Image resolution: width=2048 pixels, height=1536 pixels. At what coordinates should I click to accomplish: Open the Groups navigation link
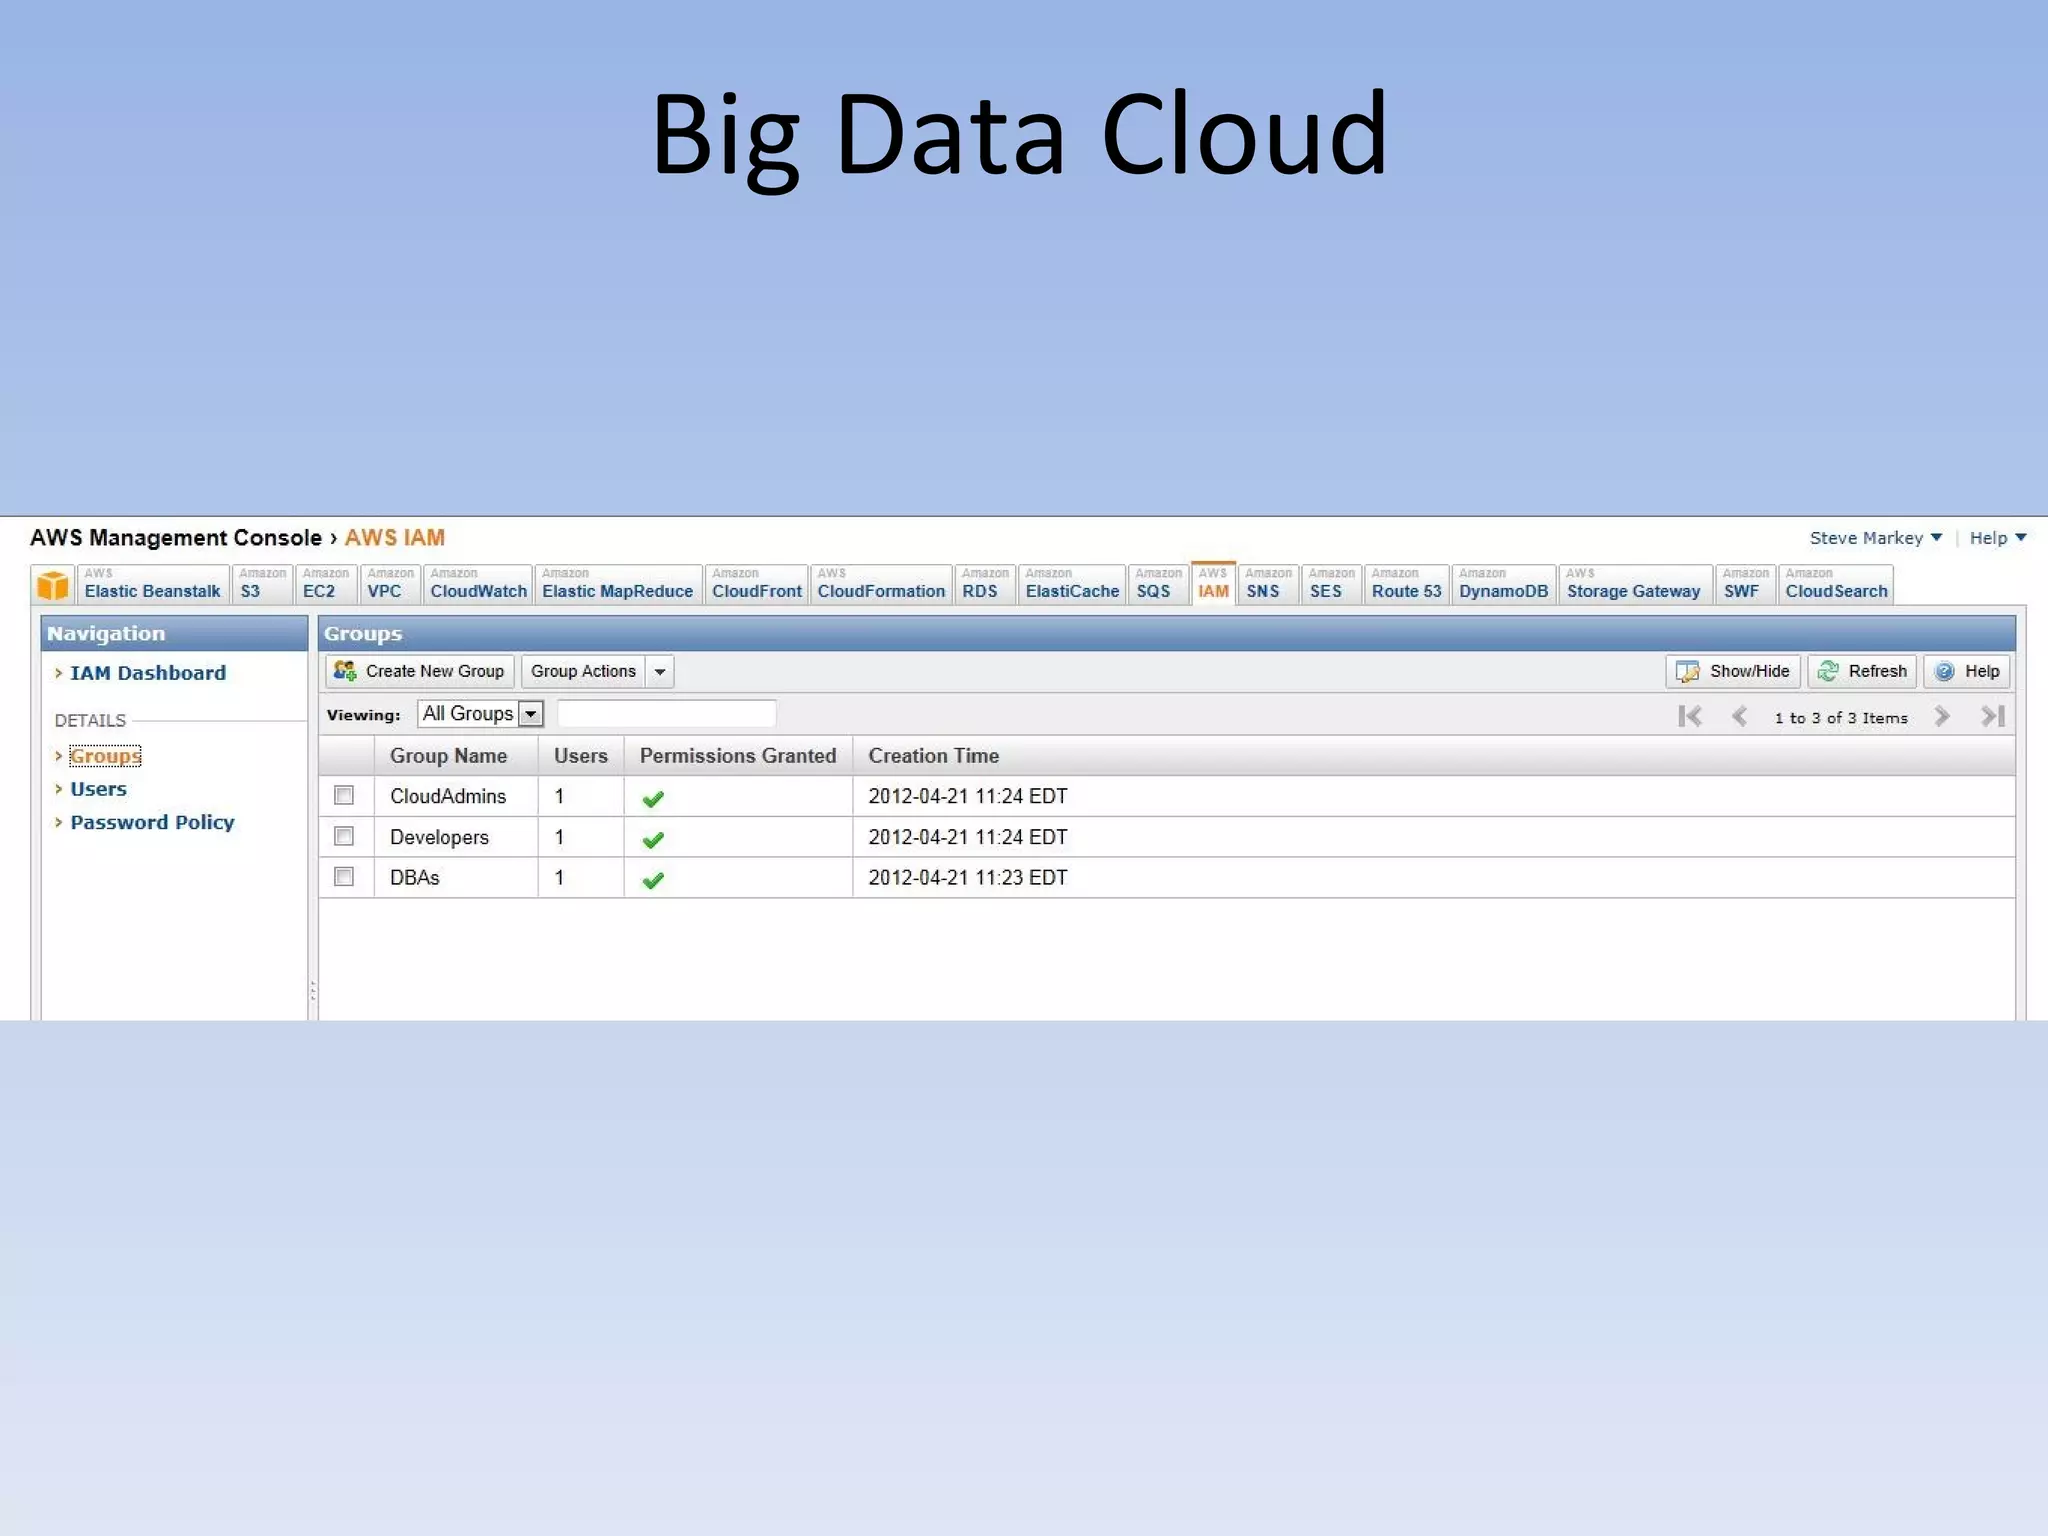[105, 756]
